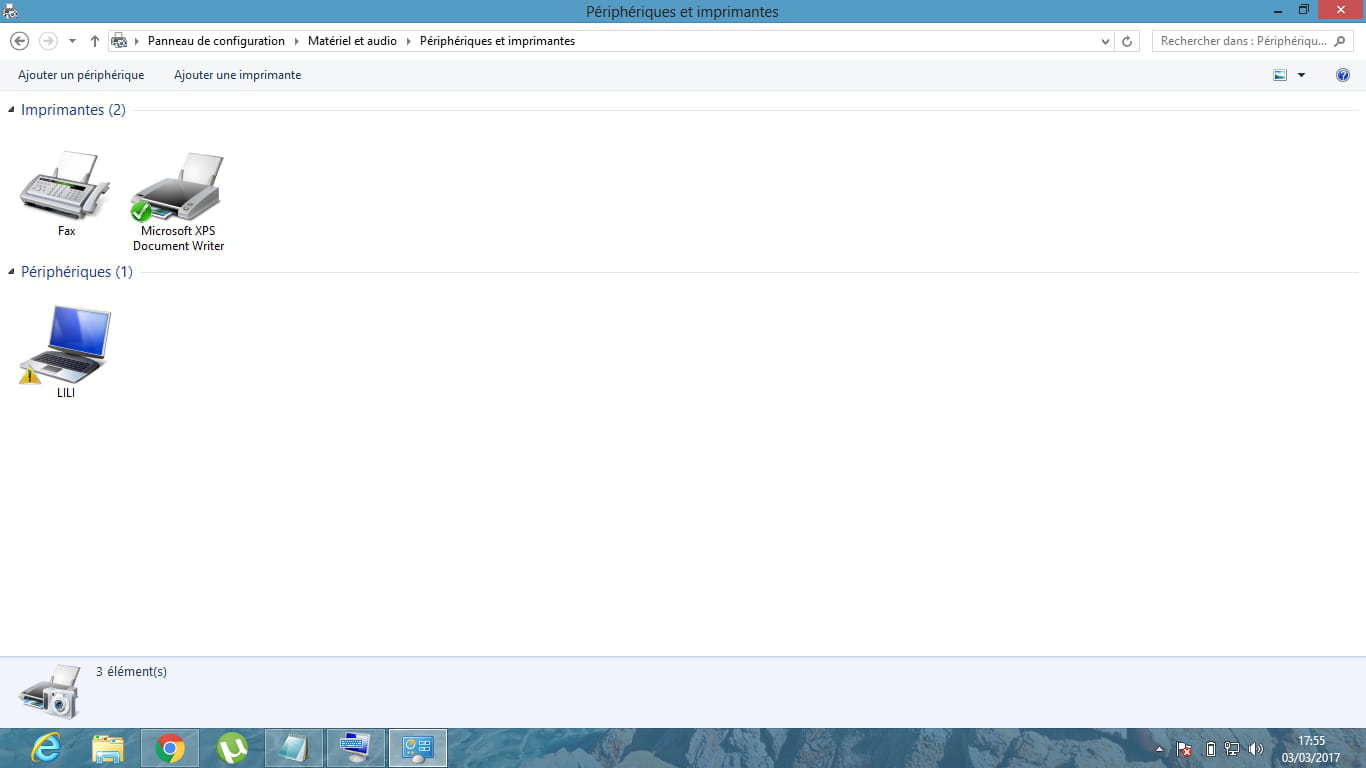The width and height of the screenshot is (1366, 768).
Task: Click Ajouter un périphérique
Action: 81,75
